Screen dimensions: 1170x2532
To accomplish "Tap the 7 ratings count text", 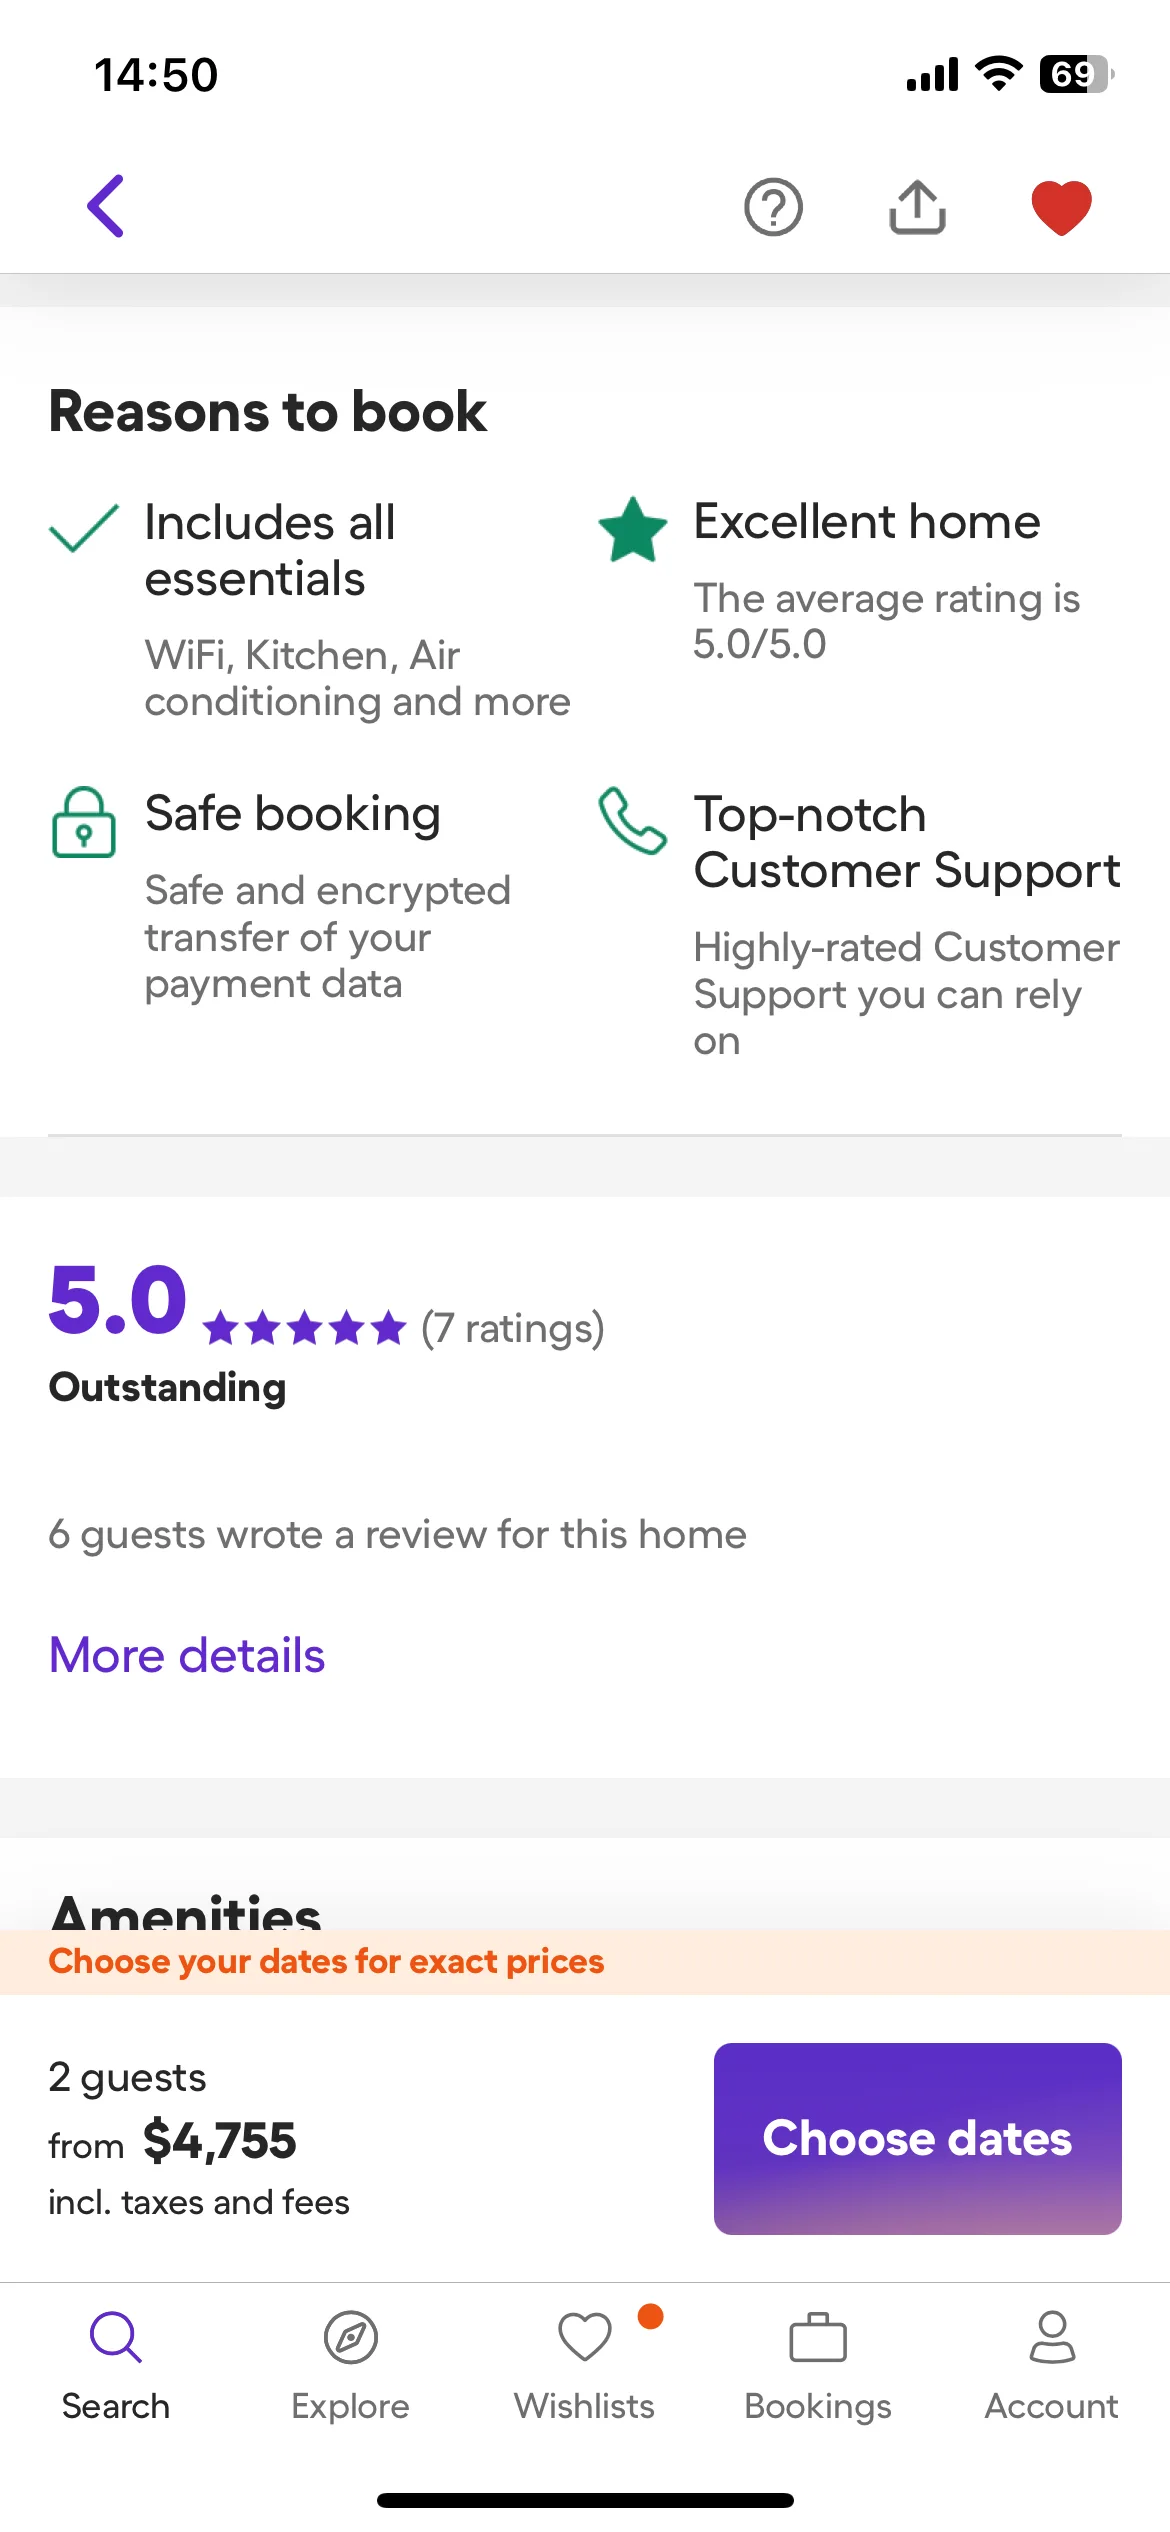I will point(513,1329).
